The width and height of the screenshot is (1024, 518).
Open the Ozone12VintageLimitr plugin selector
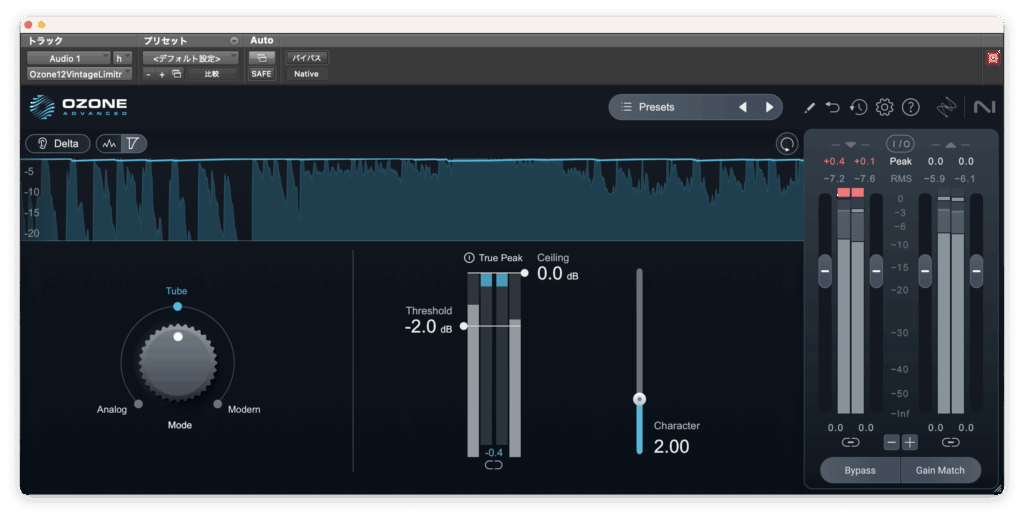click(x=79, y=74)
